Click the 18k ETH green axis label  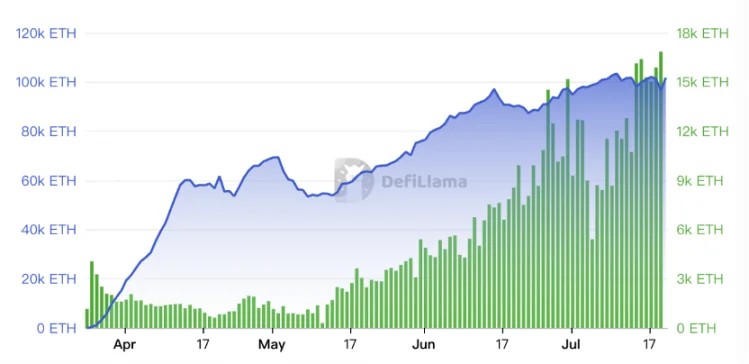(x=702, y=33)
